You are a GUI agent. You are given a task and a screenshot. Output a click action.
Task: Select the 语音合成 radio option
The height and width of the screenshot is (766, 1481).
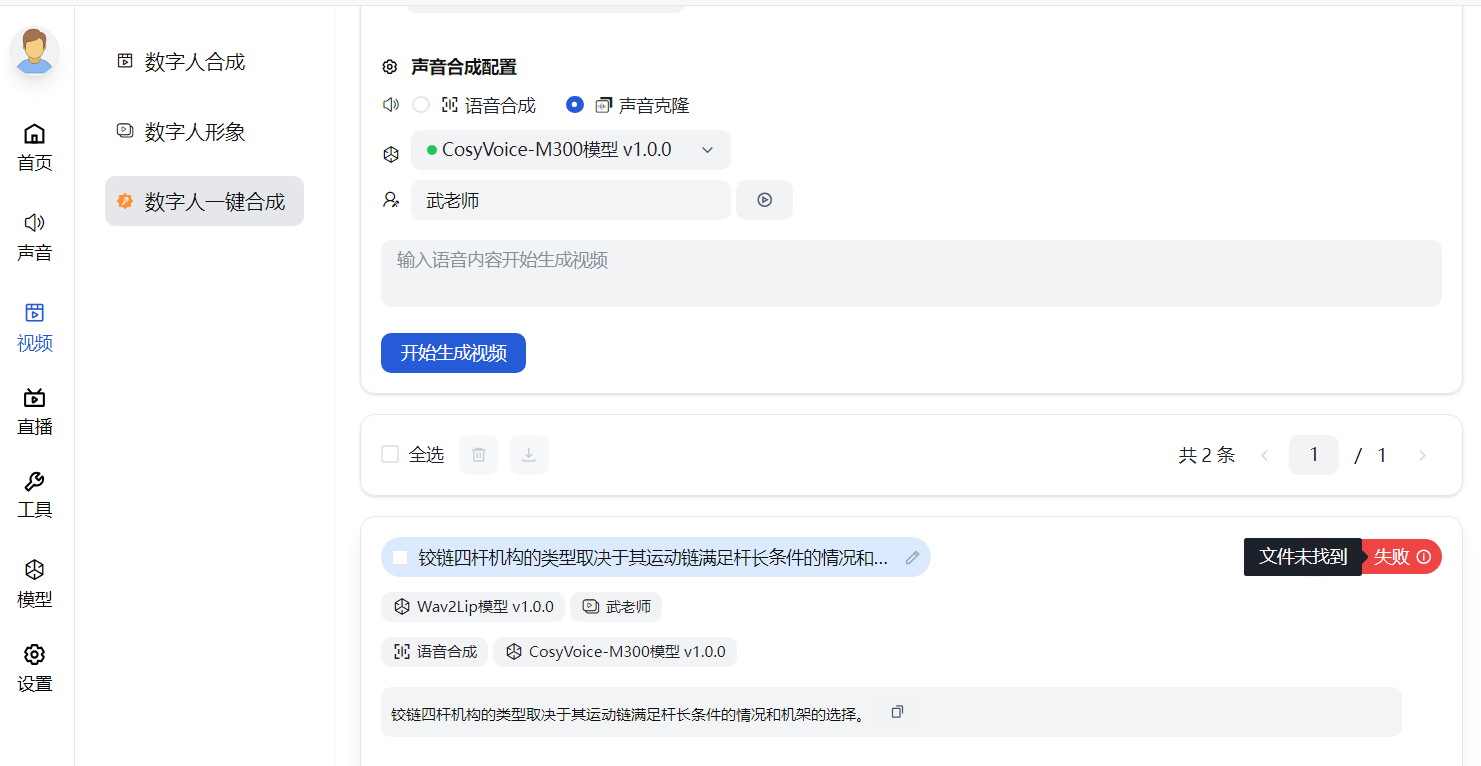coord(421,105)
